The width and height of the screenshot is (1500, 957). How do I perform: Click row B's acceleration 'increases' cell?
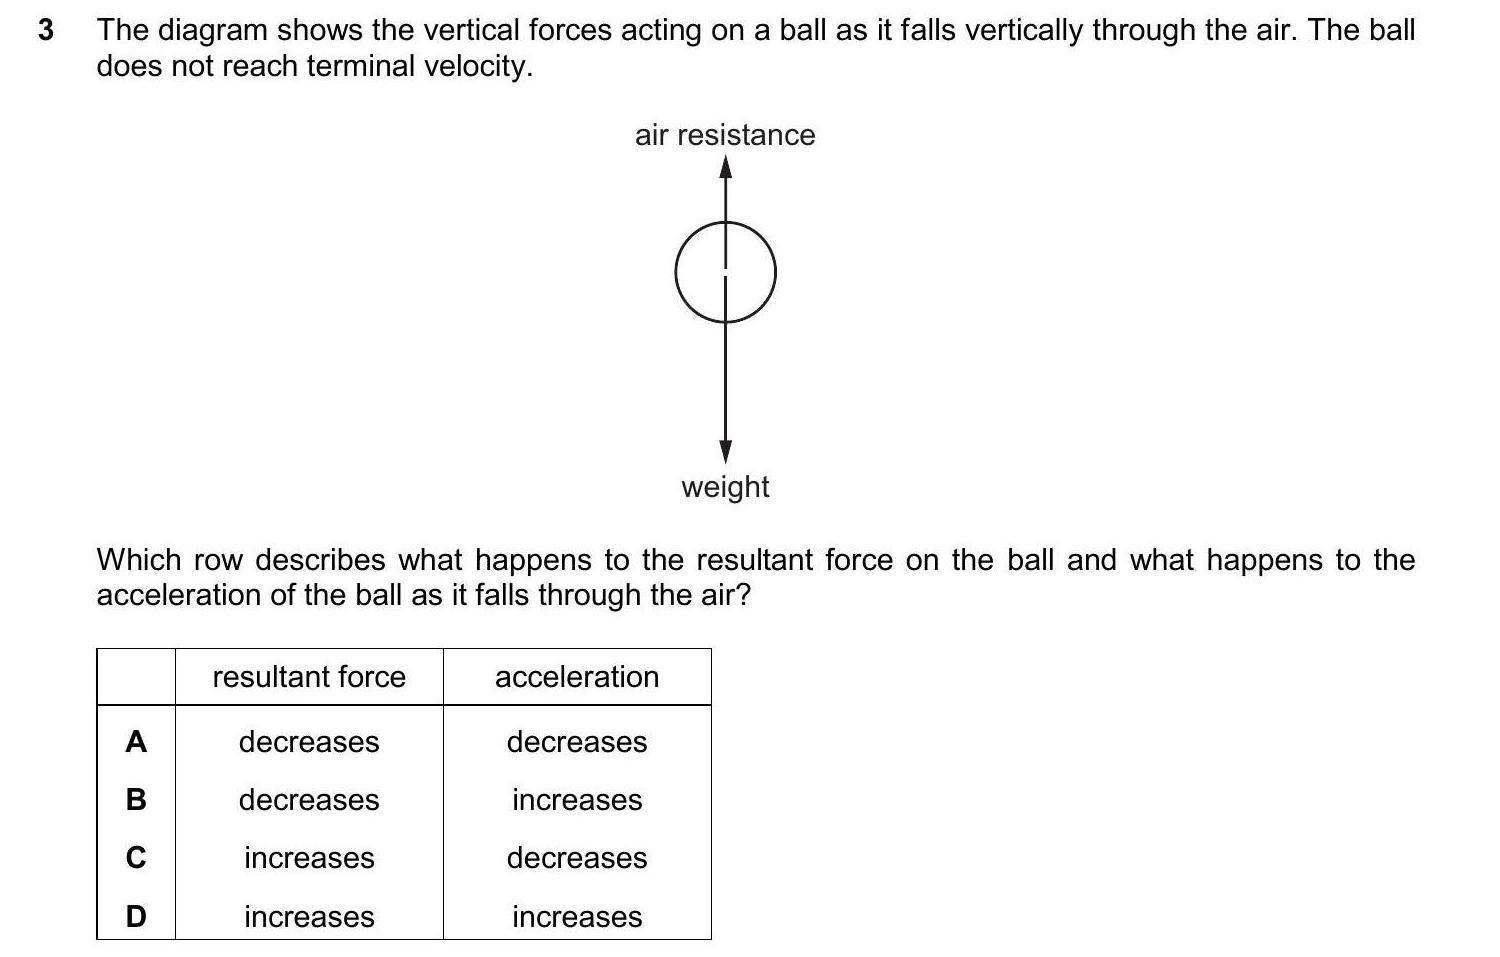[x=577, y=800]
